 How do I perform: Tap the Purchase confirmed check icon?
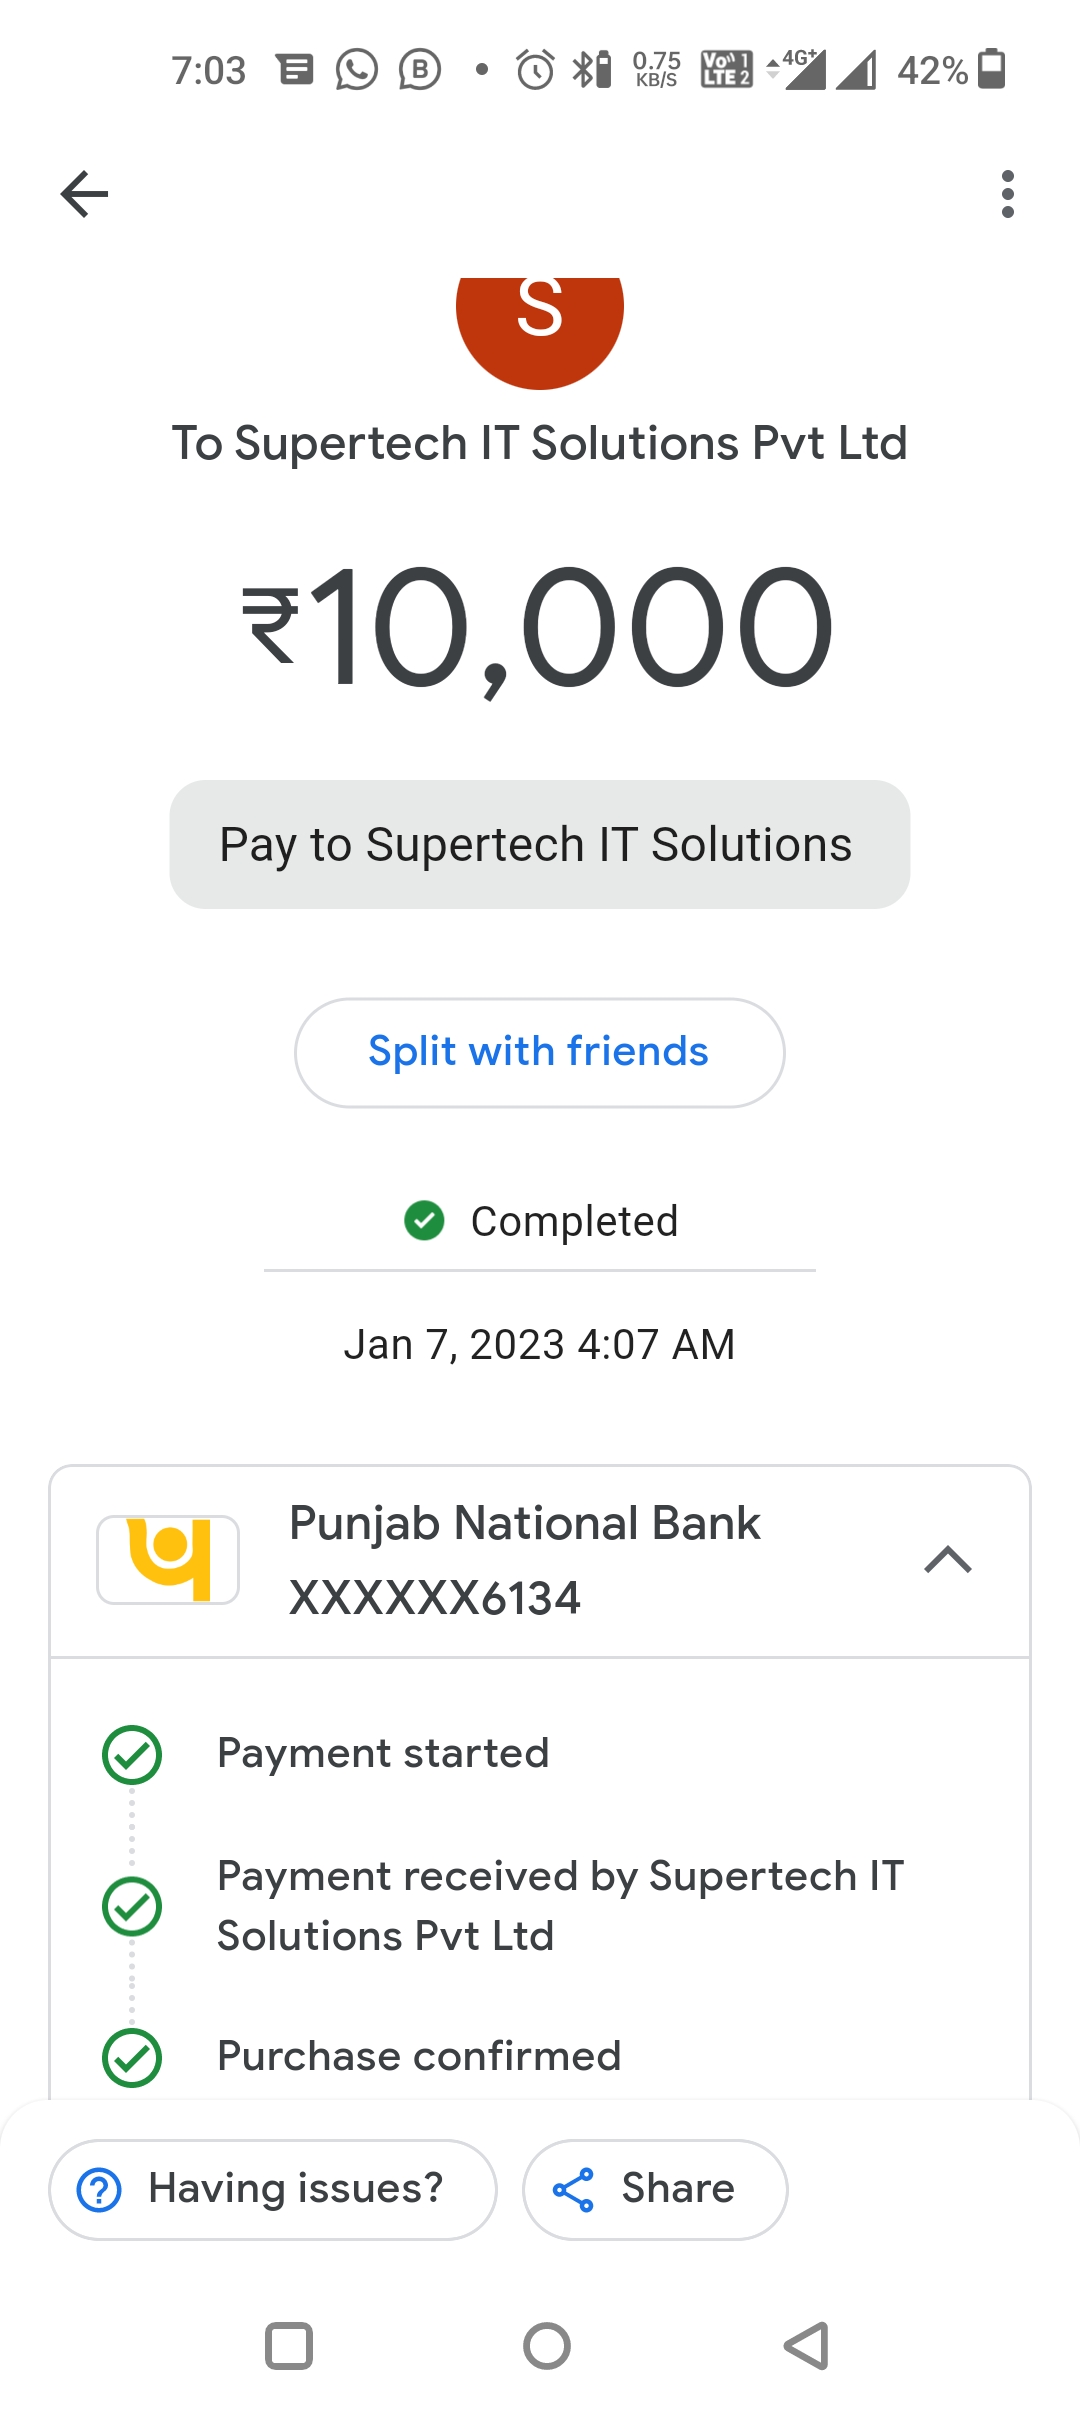(x=132, y=2057)
